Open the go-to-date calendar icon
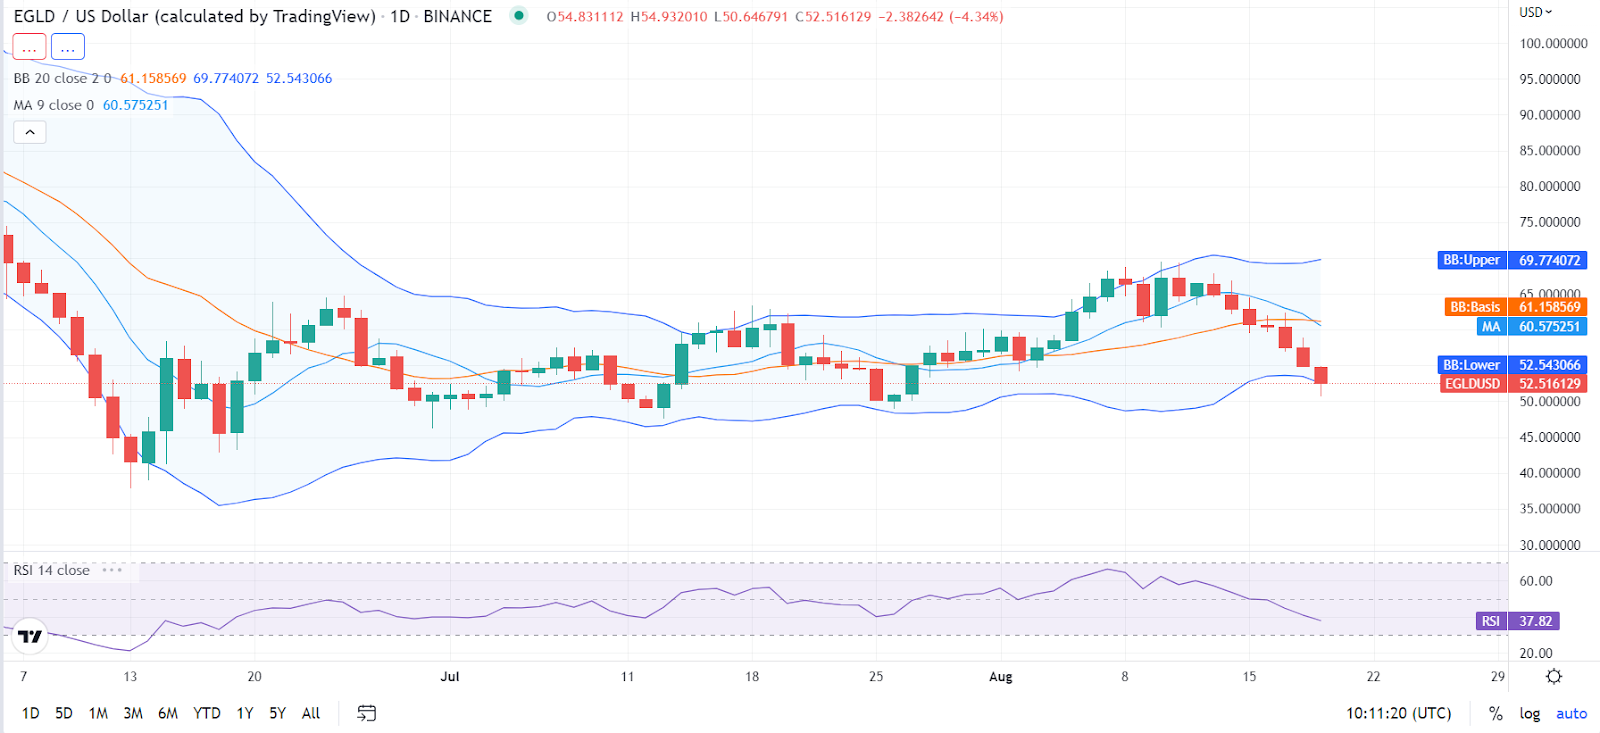Image resolution: width=1600 pixels, height=733 pixels. click(x=367, y=713)
